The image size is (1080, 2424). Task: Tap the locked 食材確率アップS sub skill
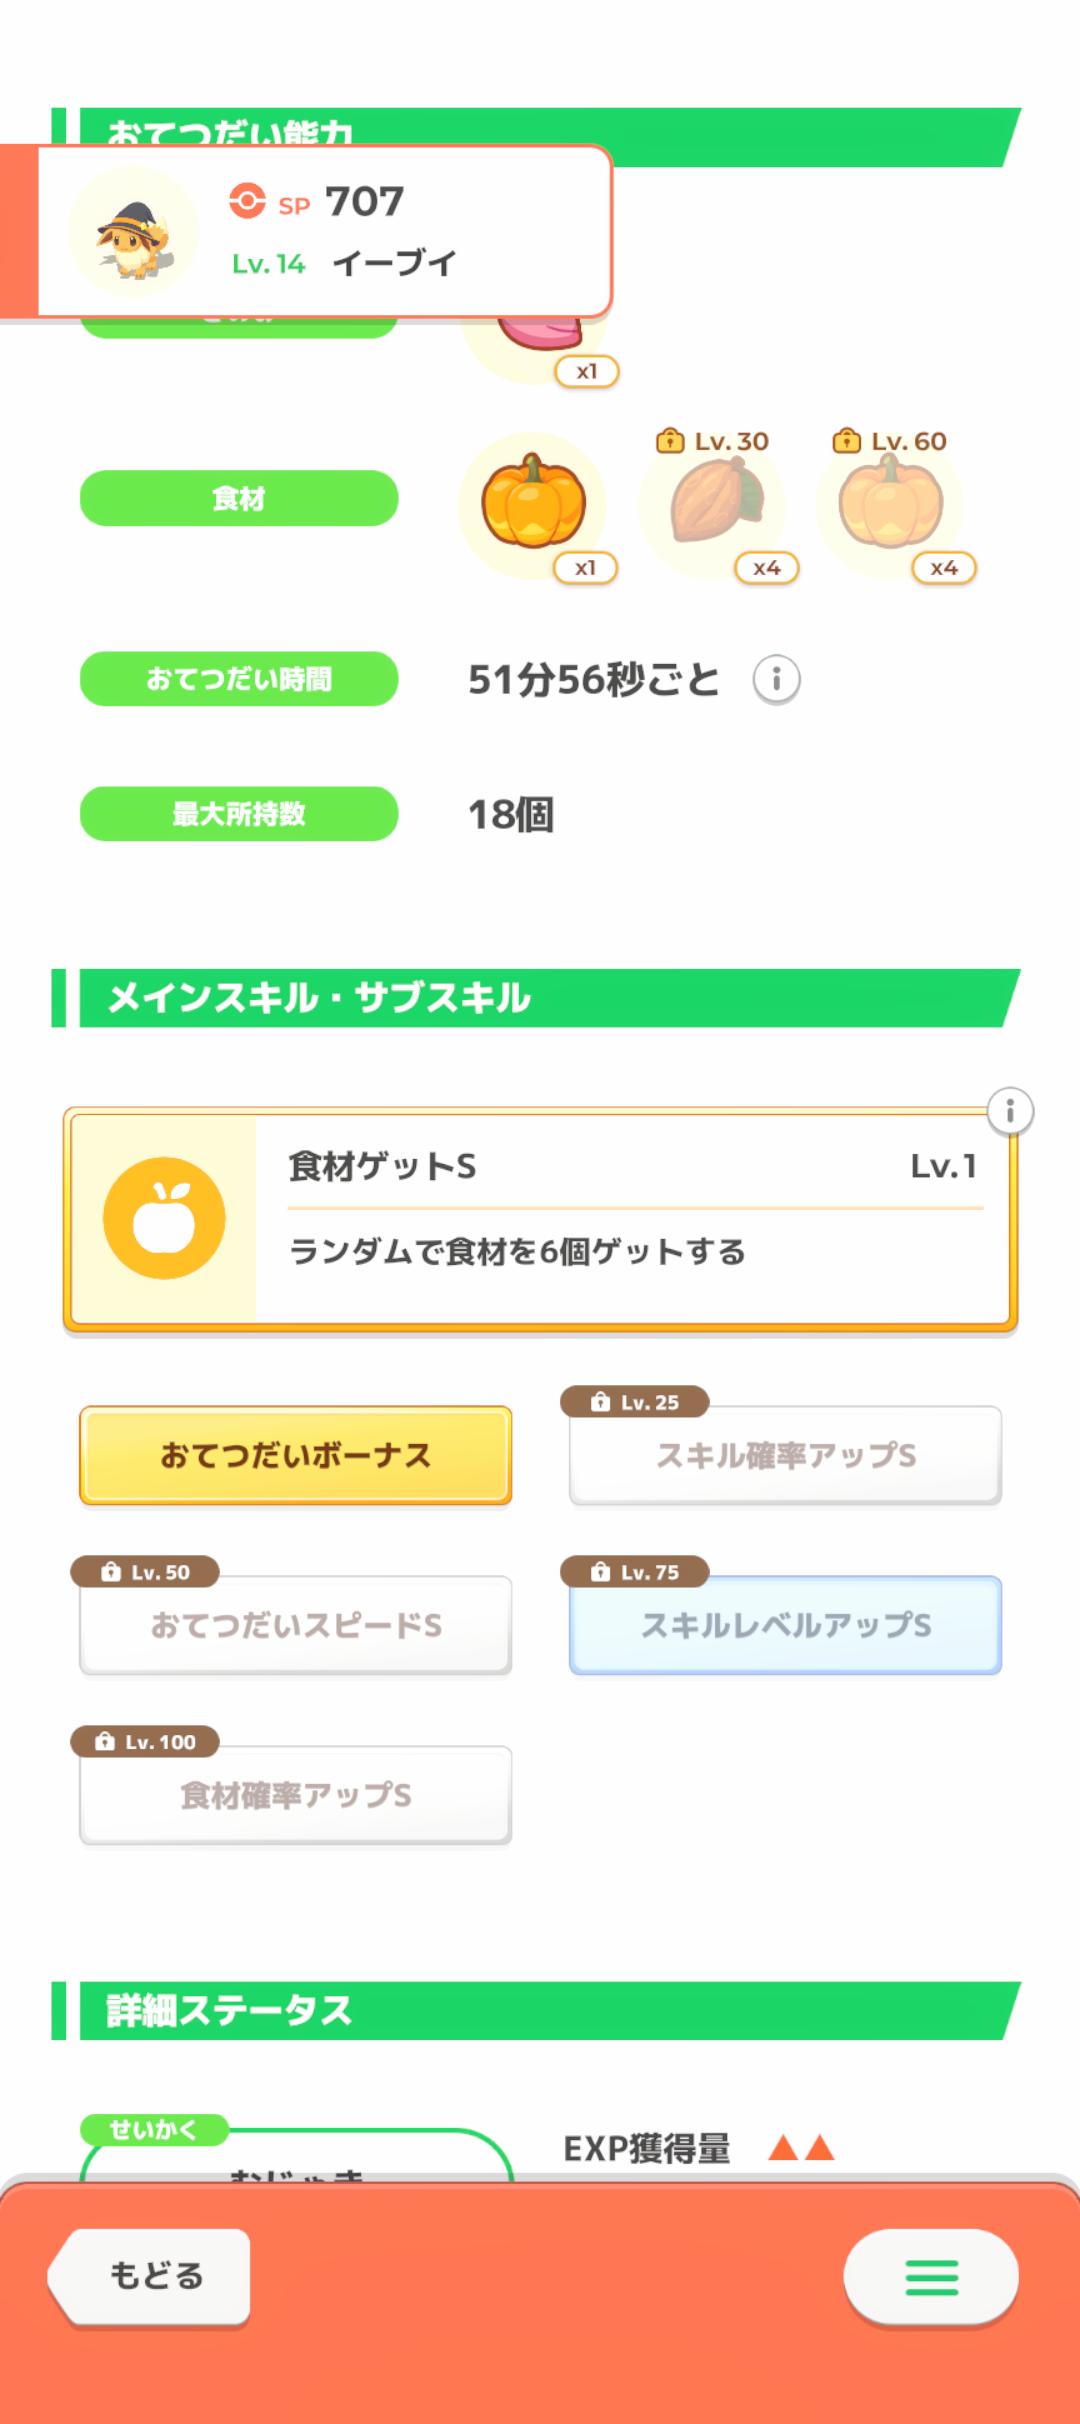[296, 1795]
